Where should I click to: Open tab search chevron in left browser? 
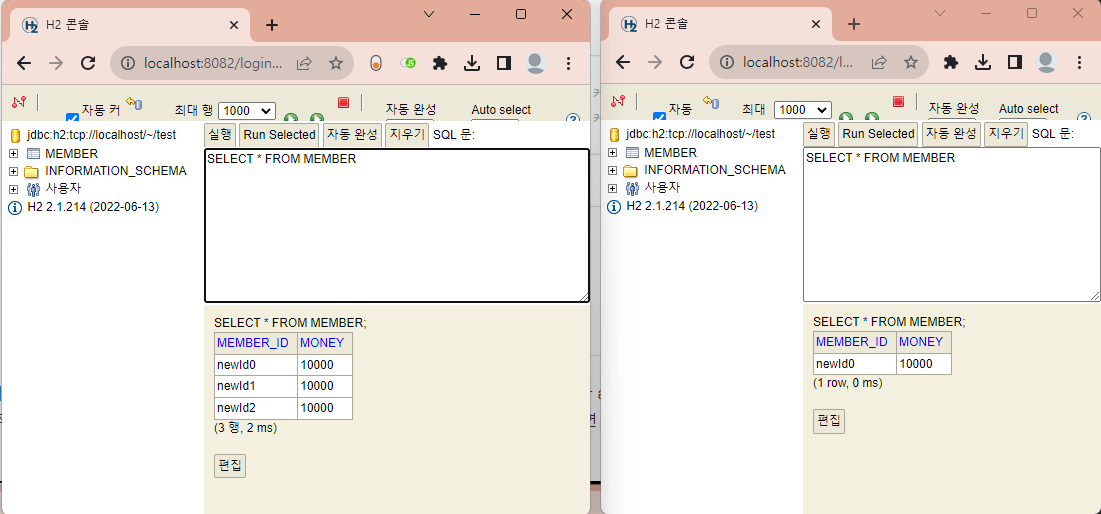[x=429, y=14]
